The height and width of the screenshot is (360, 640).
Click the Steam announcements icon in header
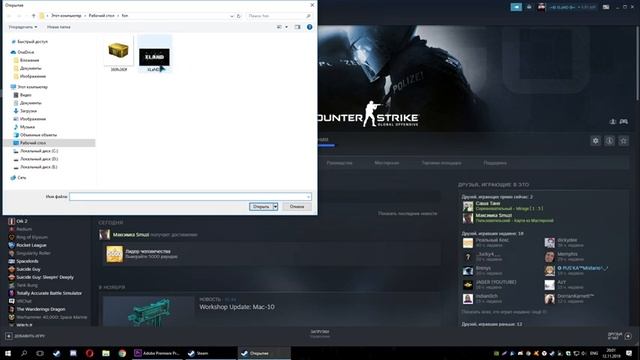[516, 7]
